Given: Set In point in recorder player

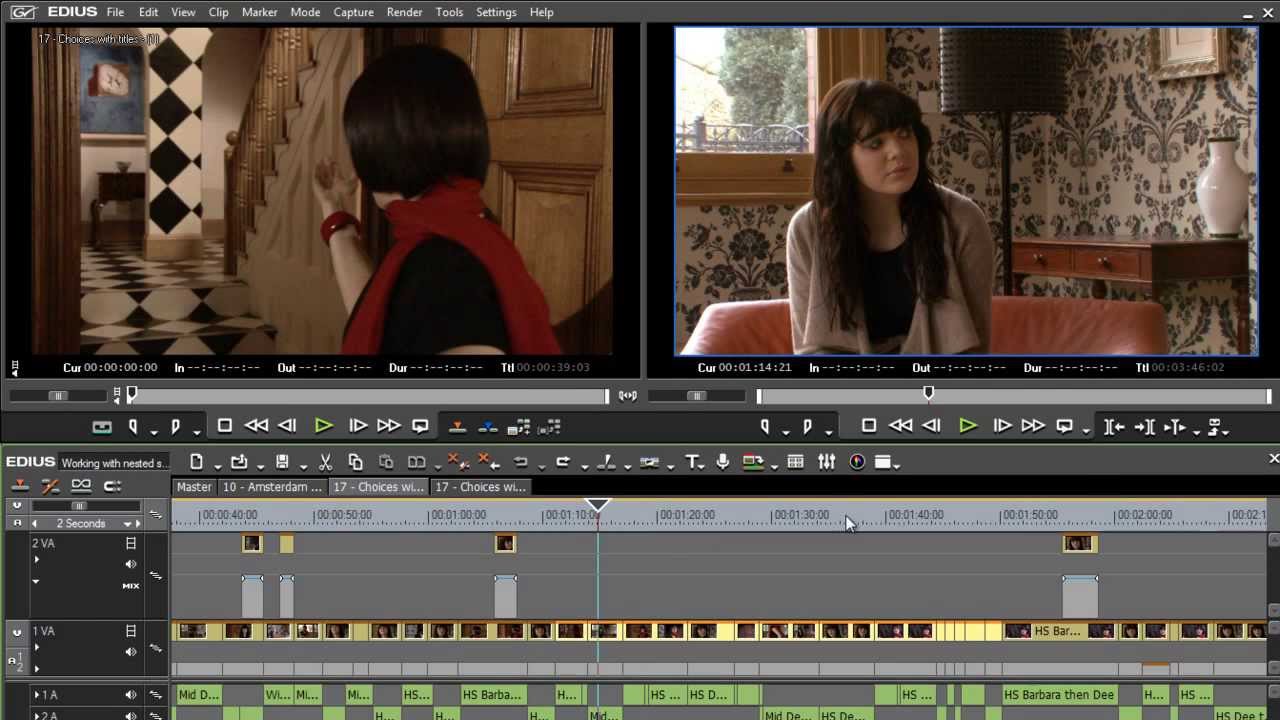Looking at the screenshot, I should pos(765,427).
